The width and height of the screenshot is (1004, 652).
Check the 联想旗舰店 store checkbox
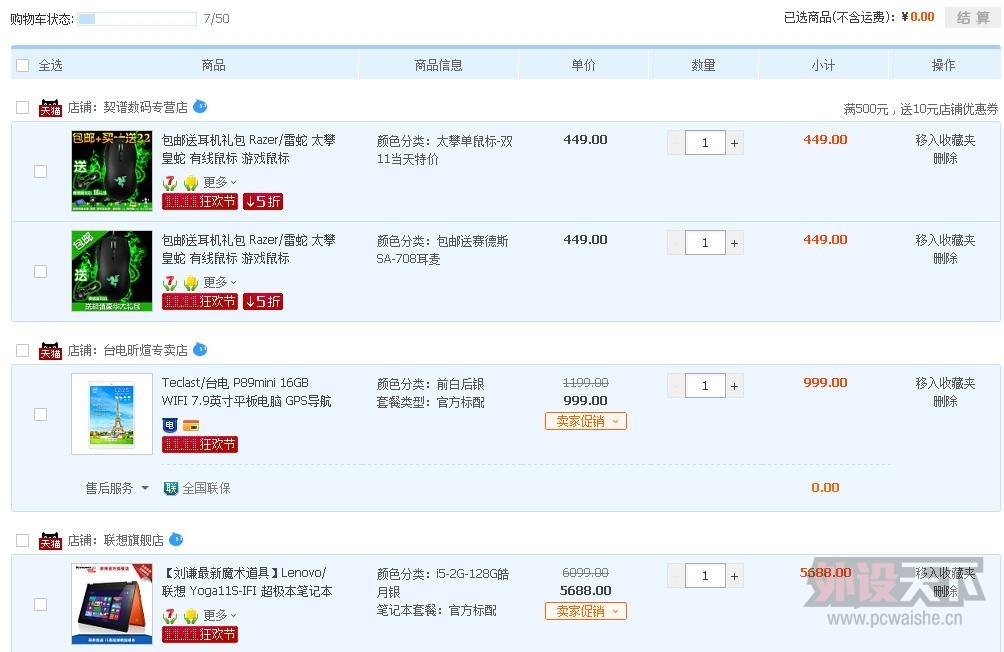[22, 541]
